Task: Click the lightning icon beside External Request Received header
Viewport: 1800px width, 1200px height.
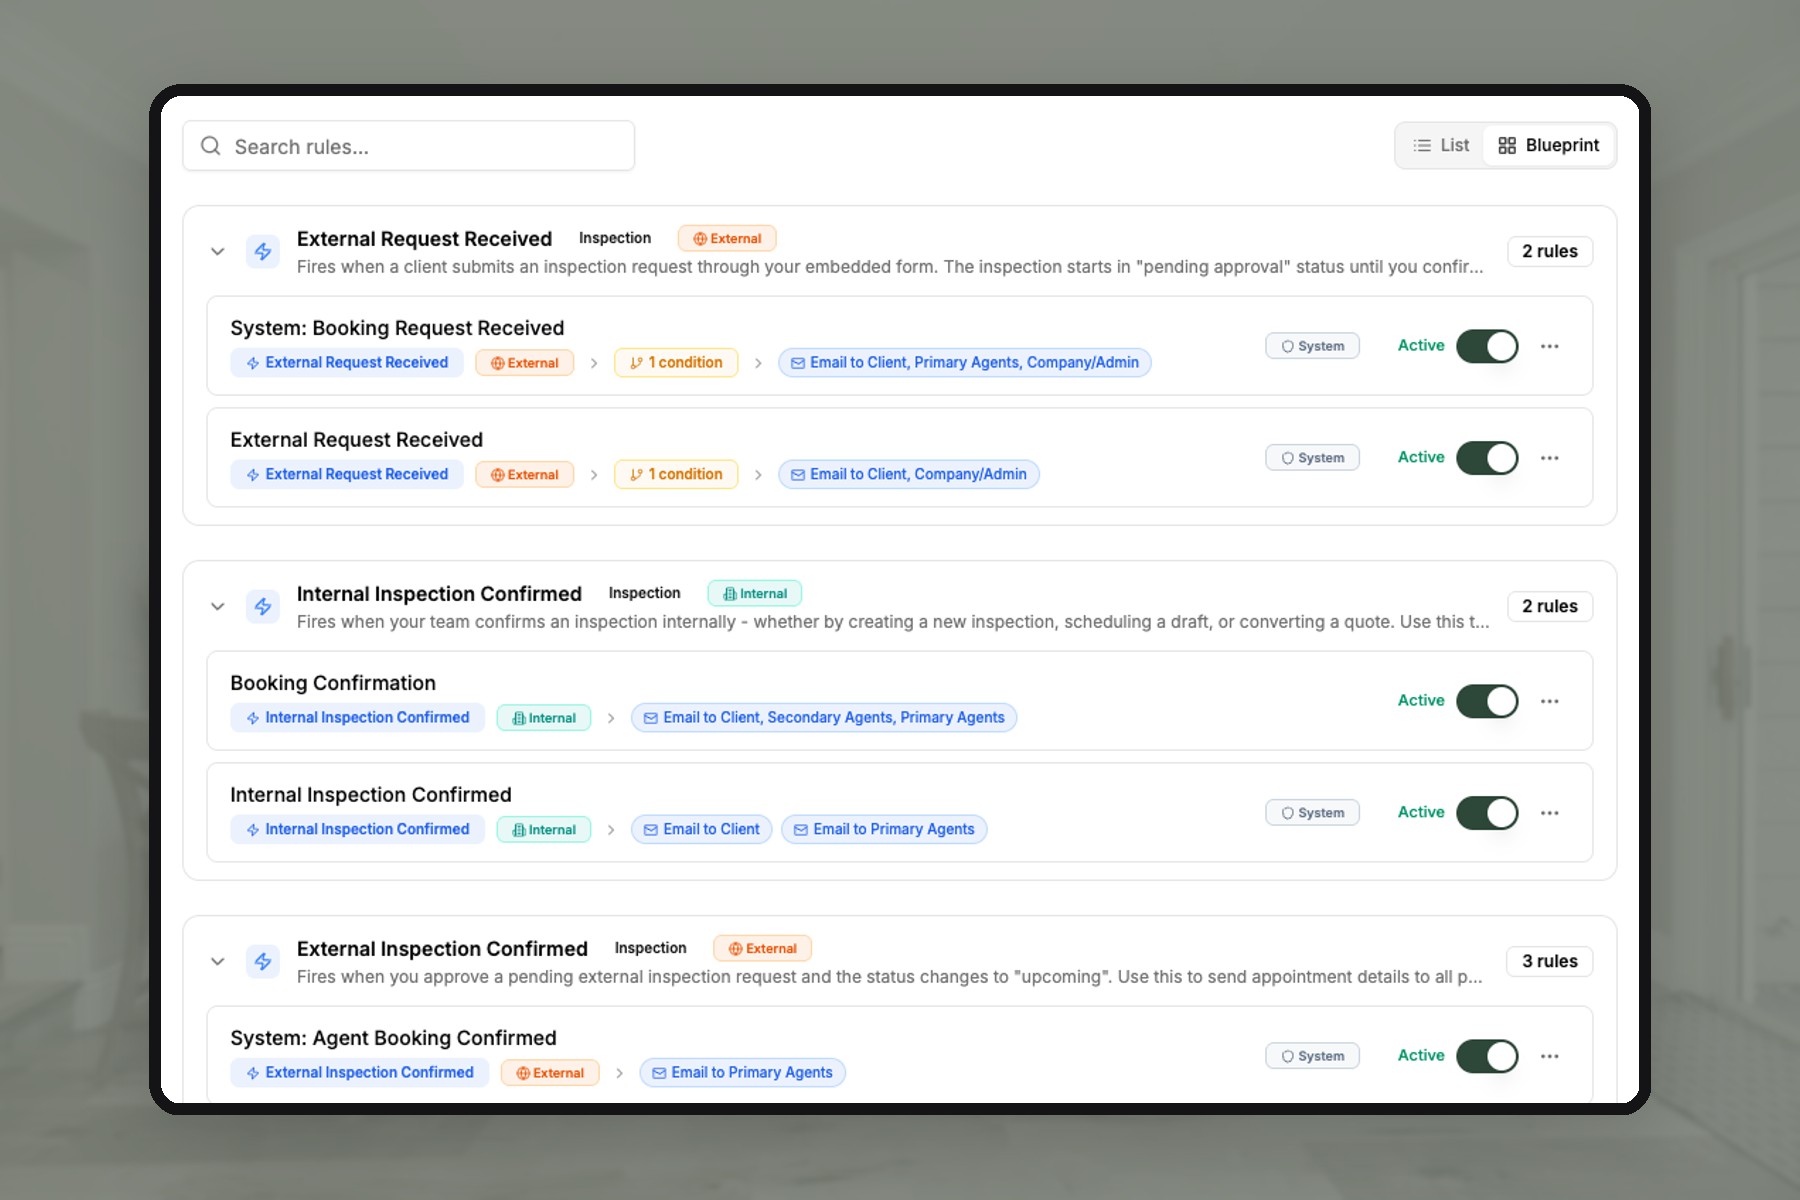Action: tap(263, 251)
